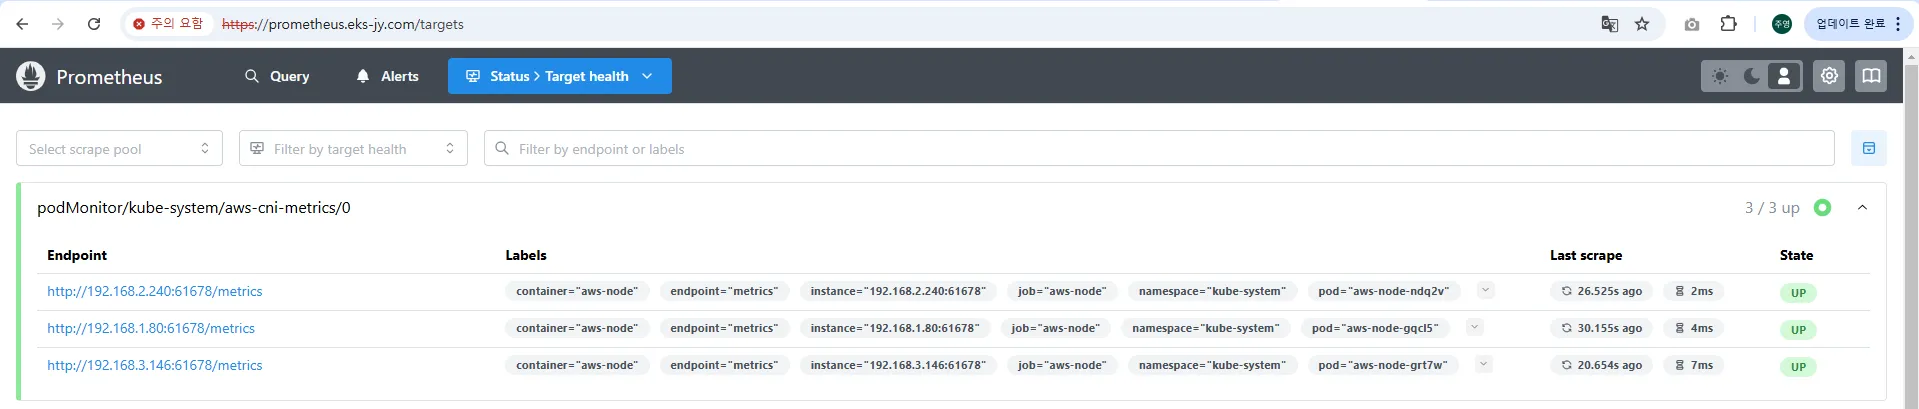Open http://192.168.3.146:61678/metrics link
This screenshot has height=409, width=1919.
tap(155, 365)
